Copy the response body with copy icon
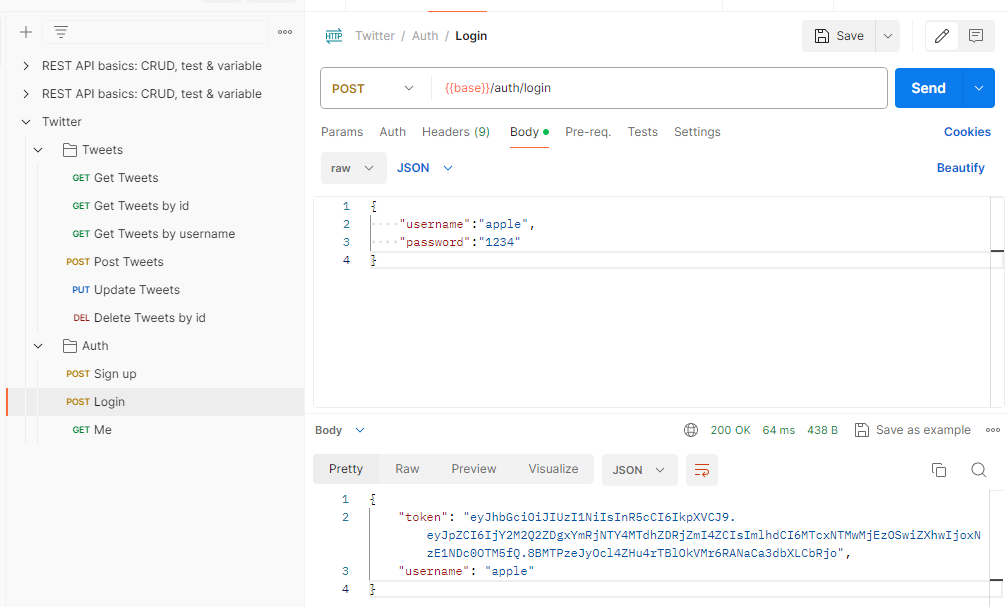This screenshot has width=1008, height=607. pos(939,470)
